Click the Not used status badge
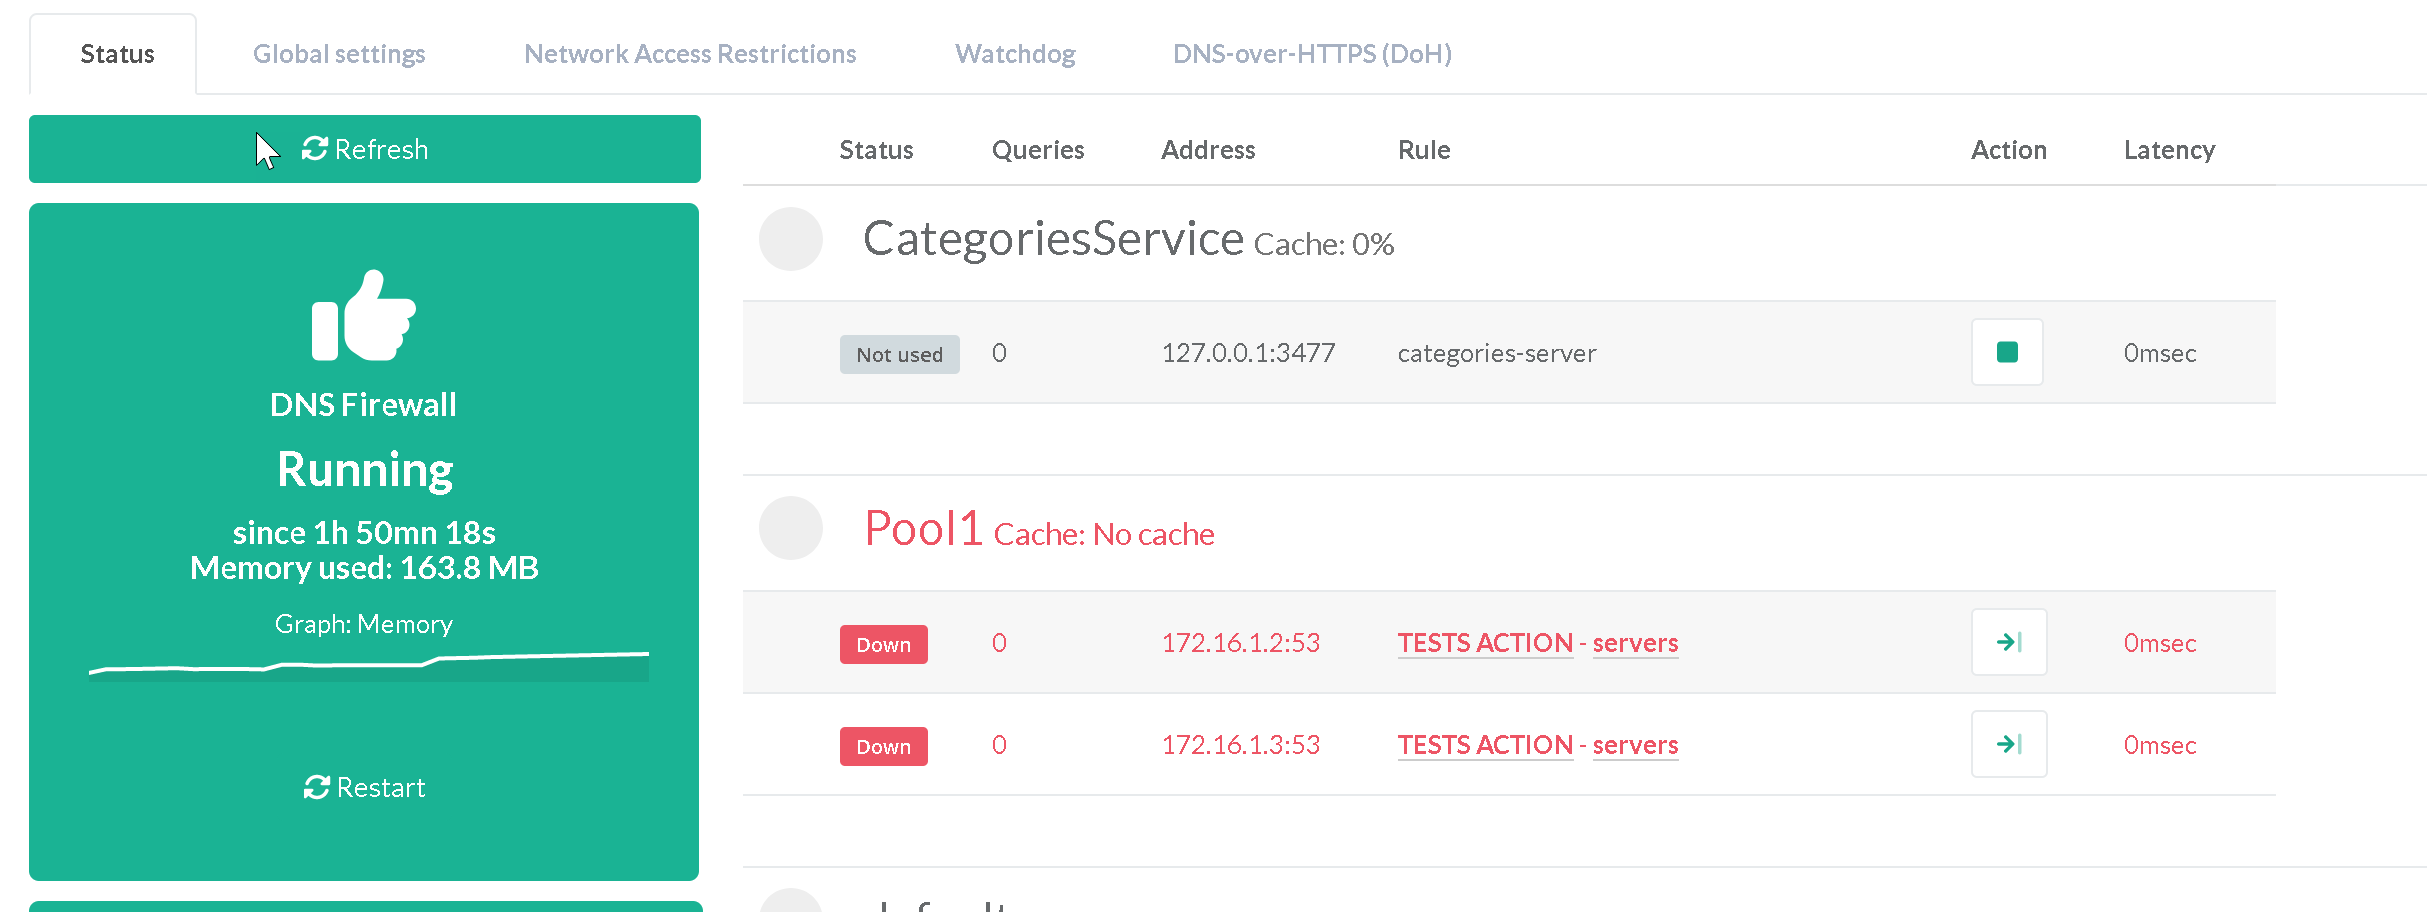2427x912 pixels. click(x=899, y=355)
